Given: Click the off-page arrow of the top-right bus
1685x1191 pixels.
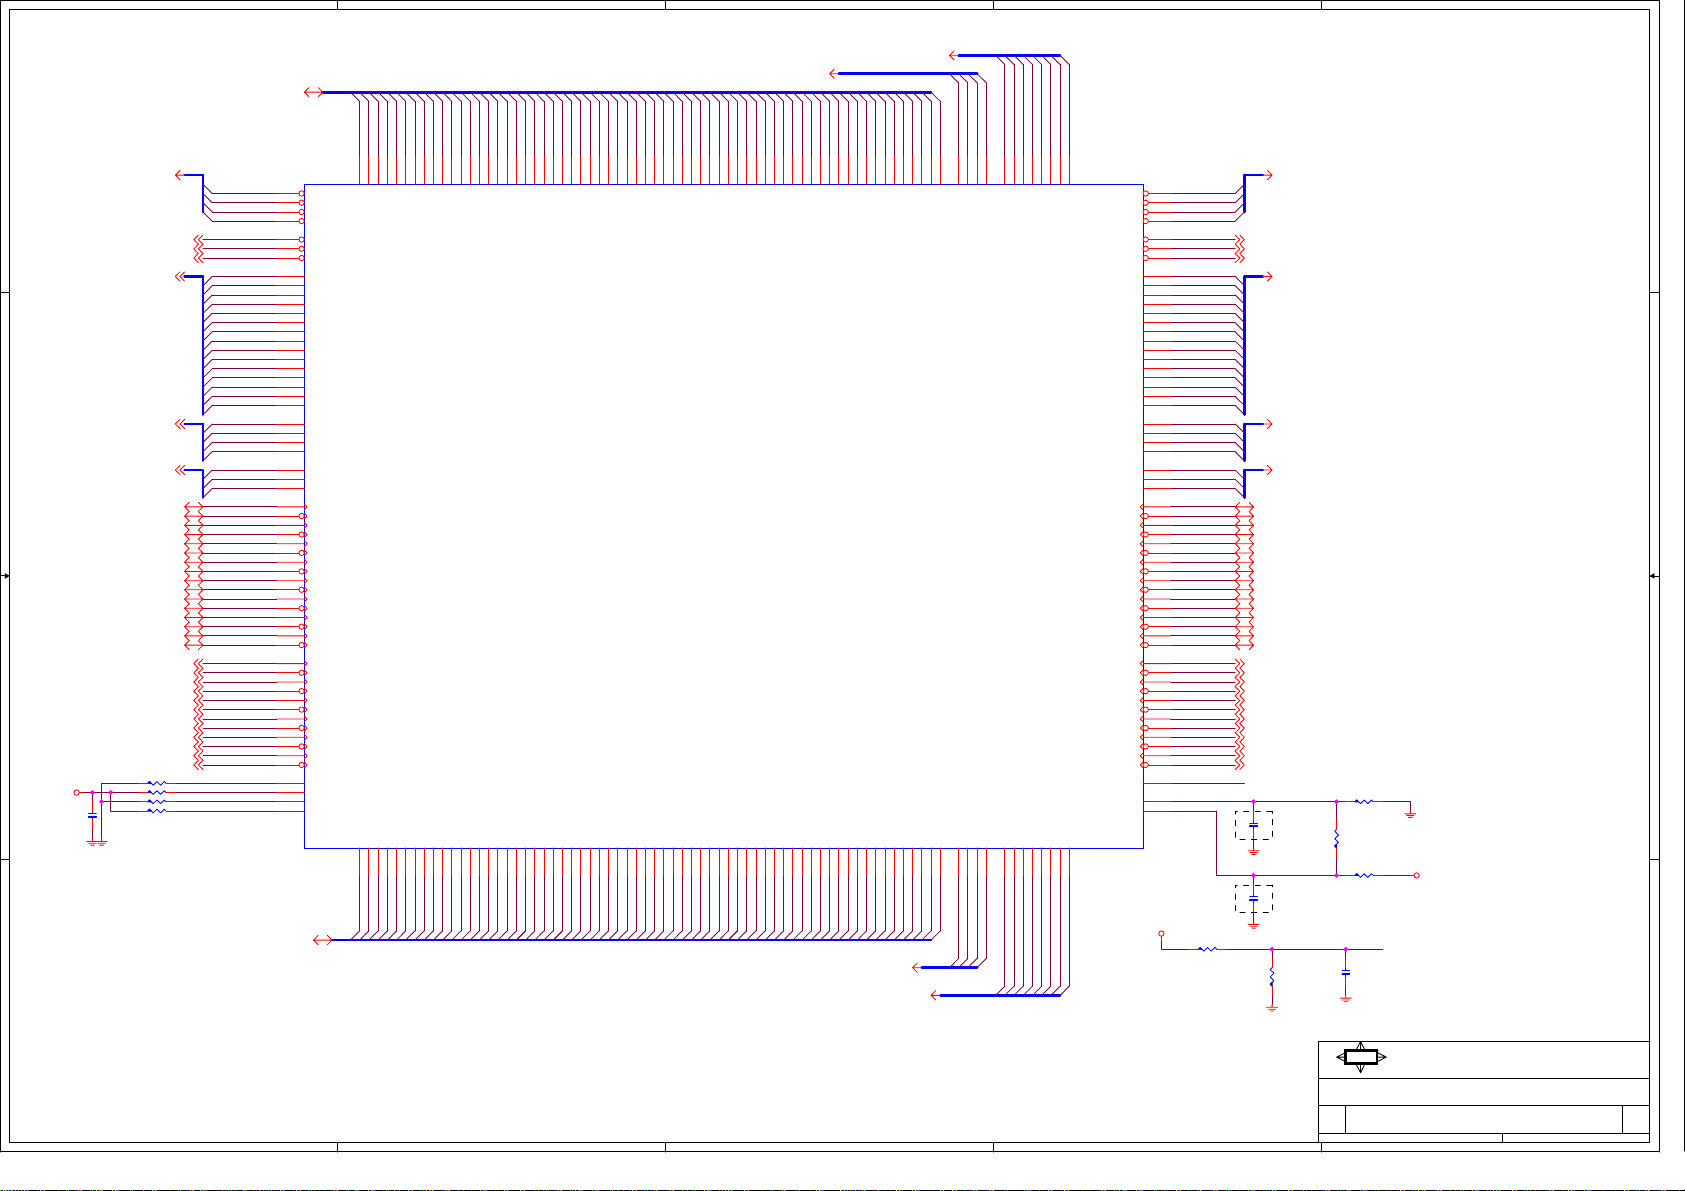Looking at the screenshot, I should point(1268,175).
